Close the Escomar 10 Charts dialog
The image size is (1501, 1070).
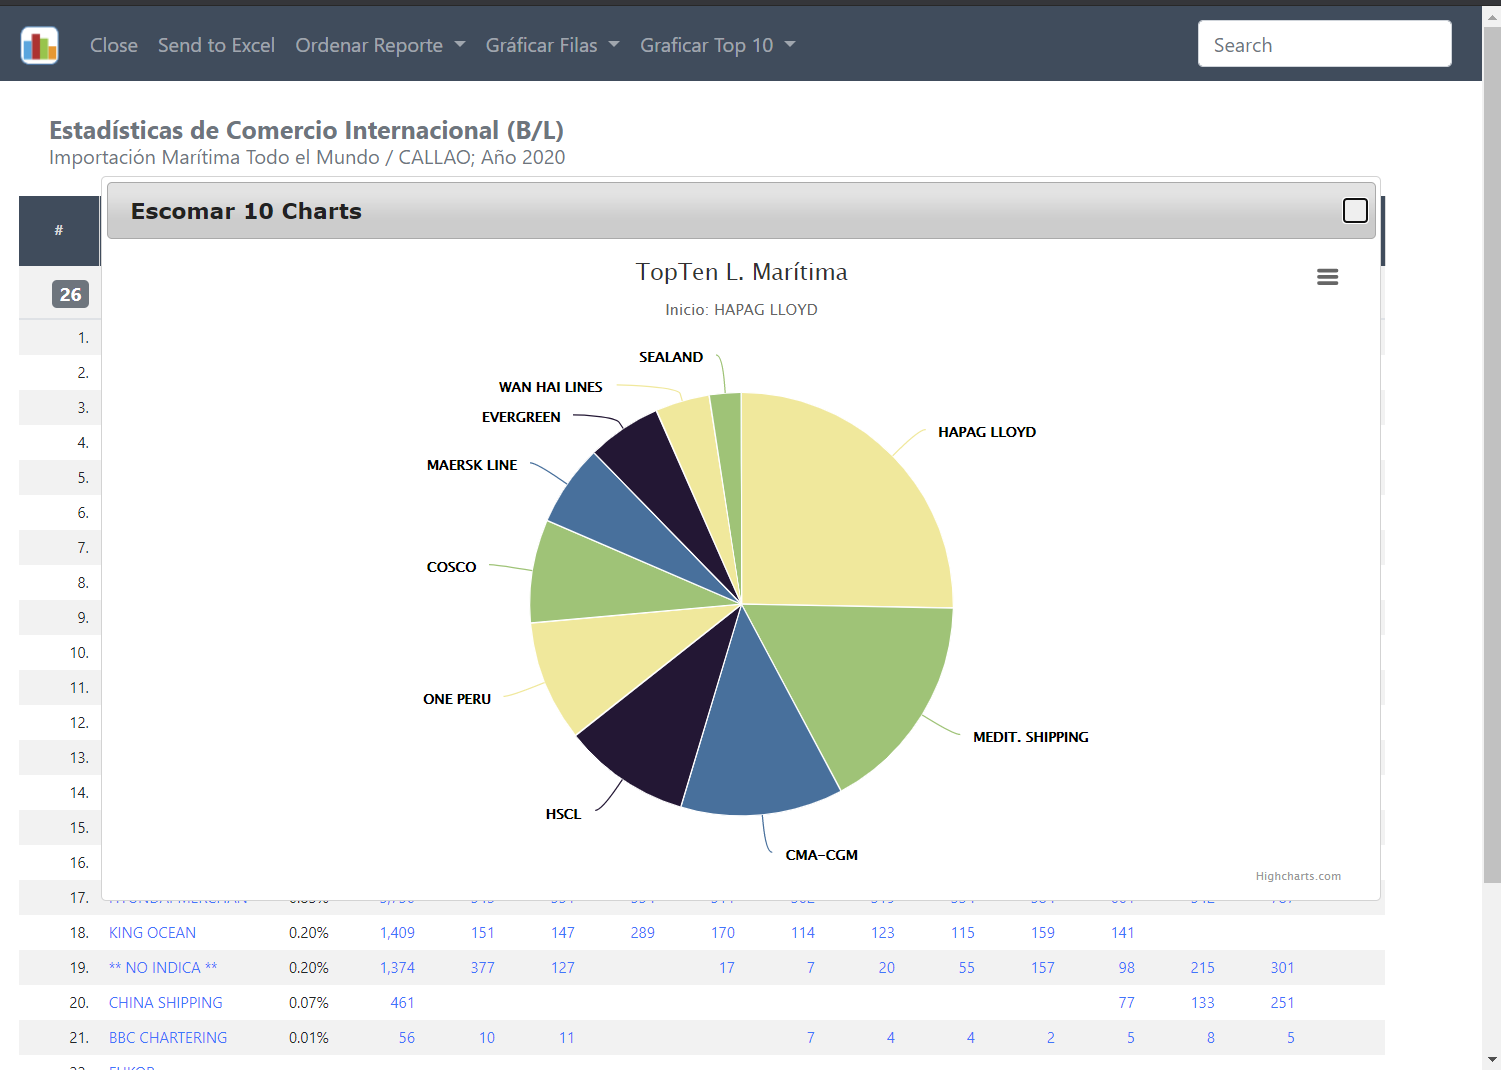tap(1355, 210)
